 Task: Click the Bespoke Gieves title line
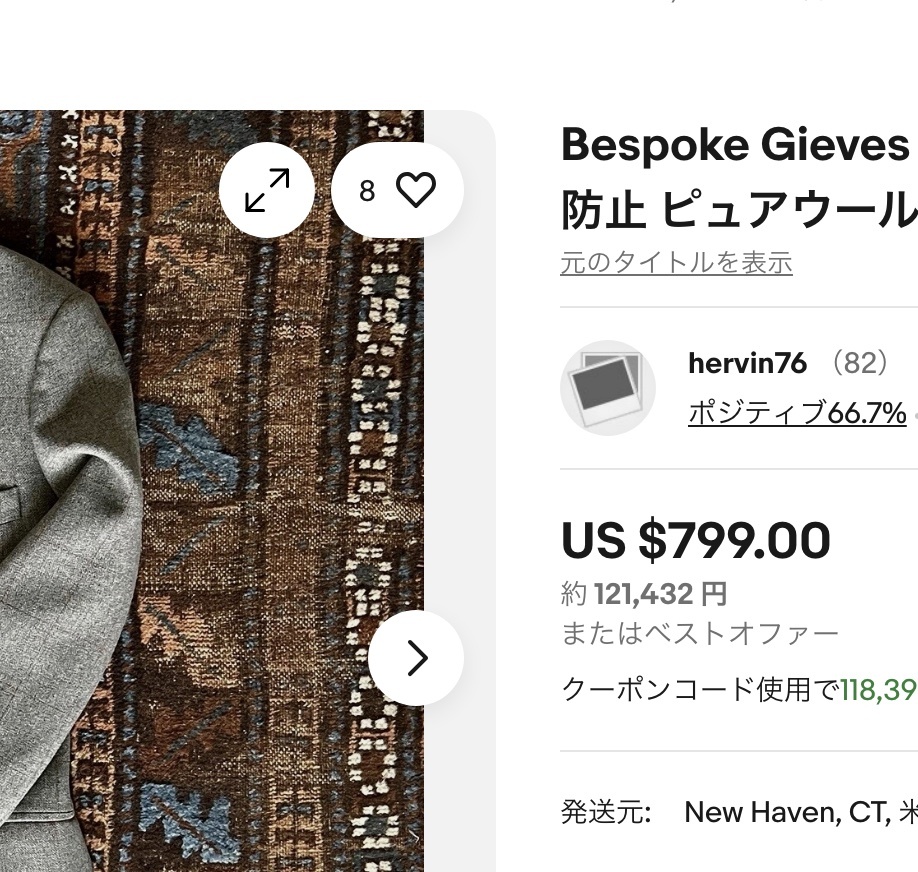(735, 146)
